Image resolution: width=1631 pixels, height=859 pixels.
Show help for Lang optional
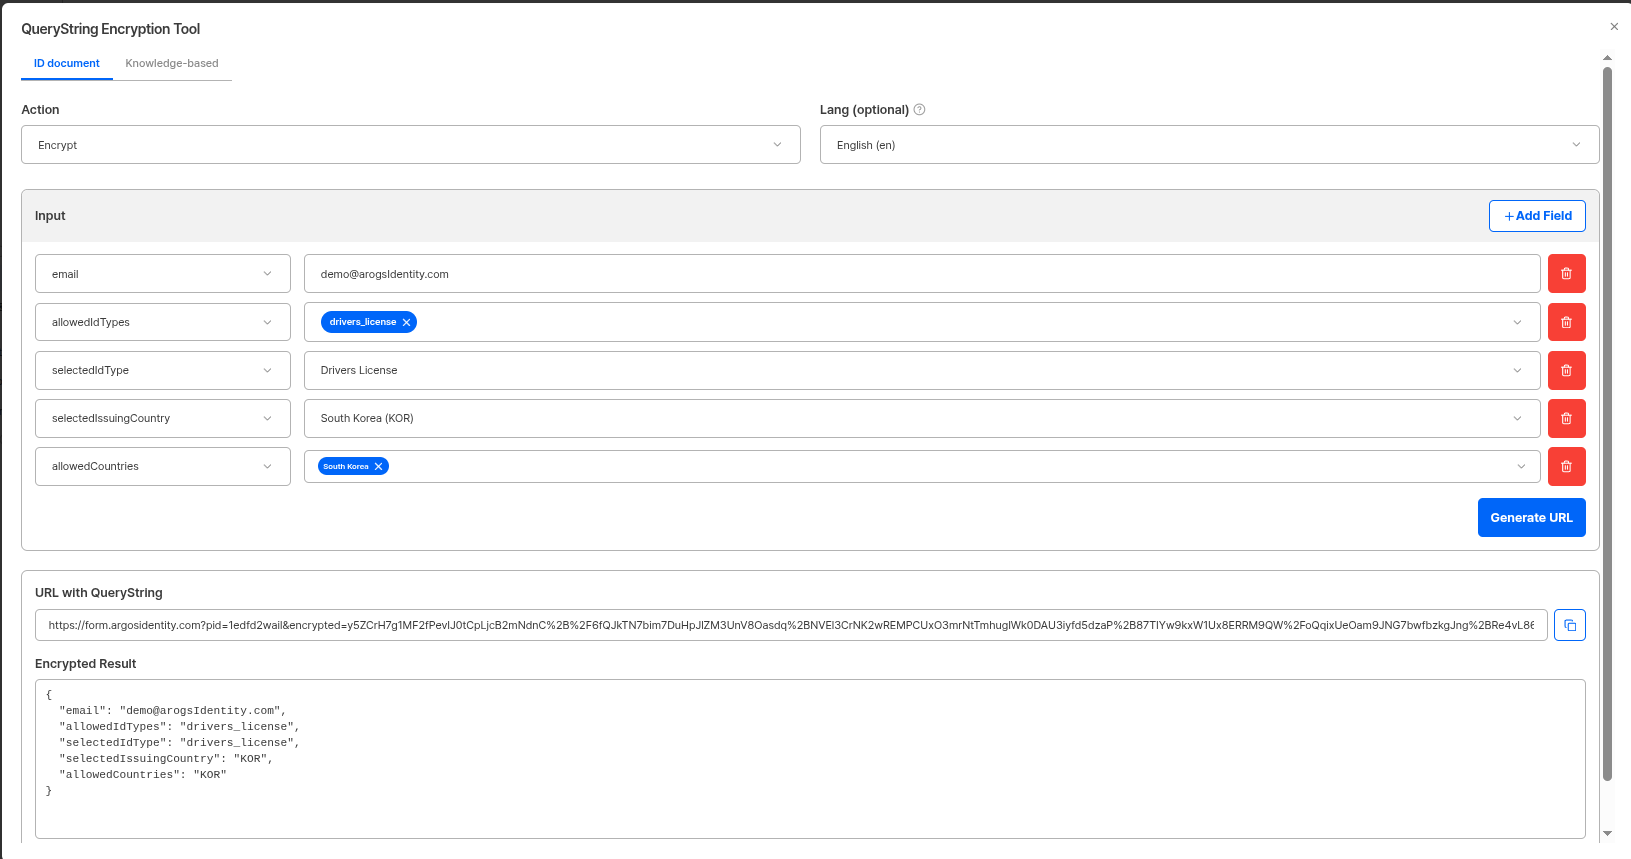pyautogui.click(x=920, y=110)
